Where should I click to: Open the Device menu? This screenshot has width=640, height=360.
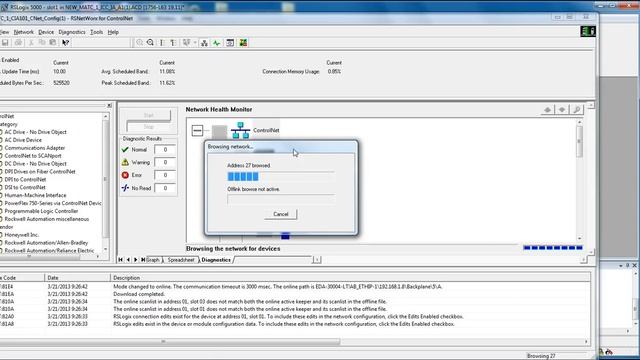tap(46, 32)
